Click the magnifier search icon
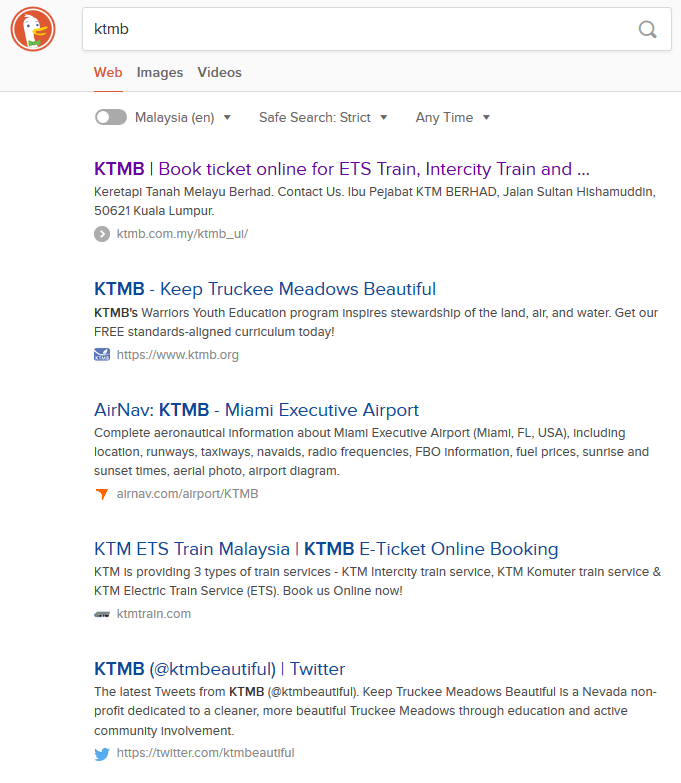The height and width of the screenshot is (783, 681). [x=648, y=29]
